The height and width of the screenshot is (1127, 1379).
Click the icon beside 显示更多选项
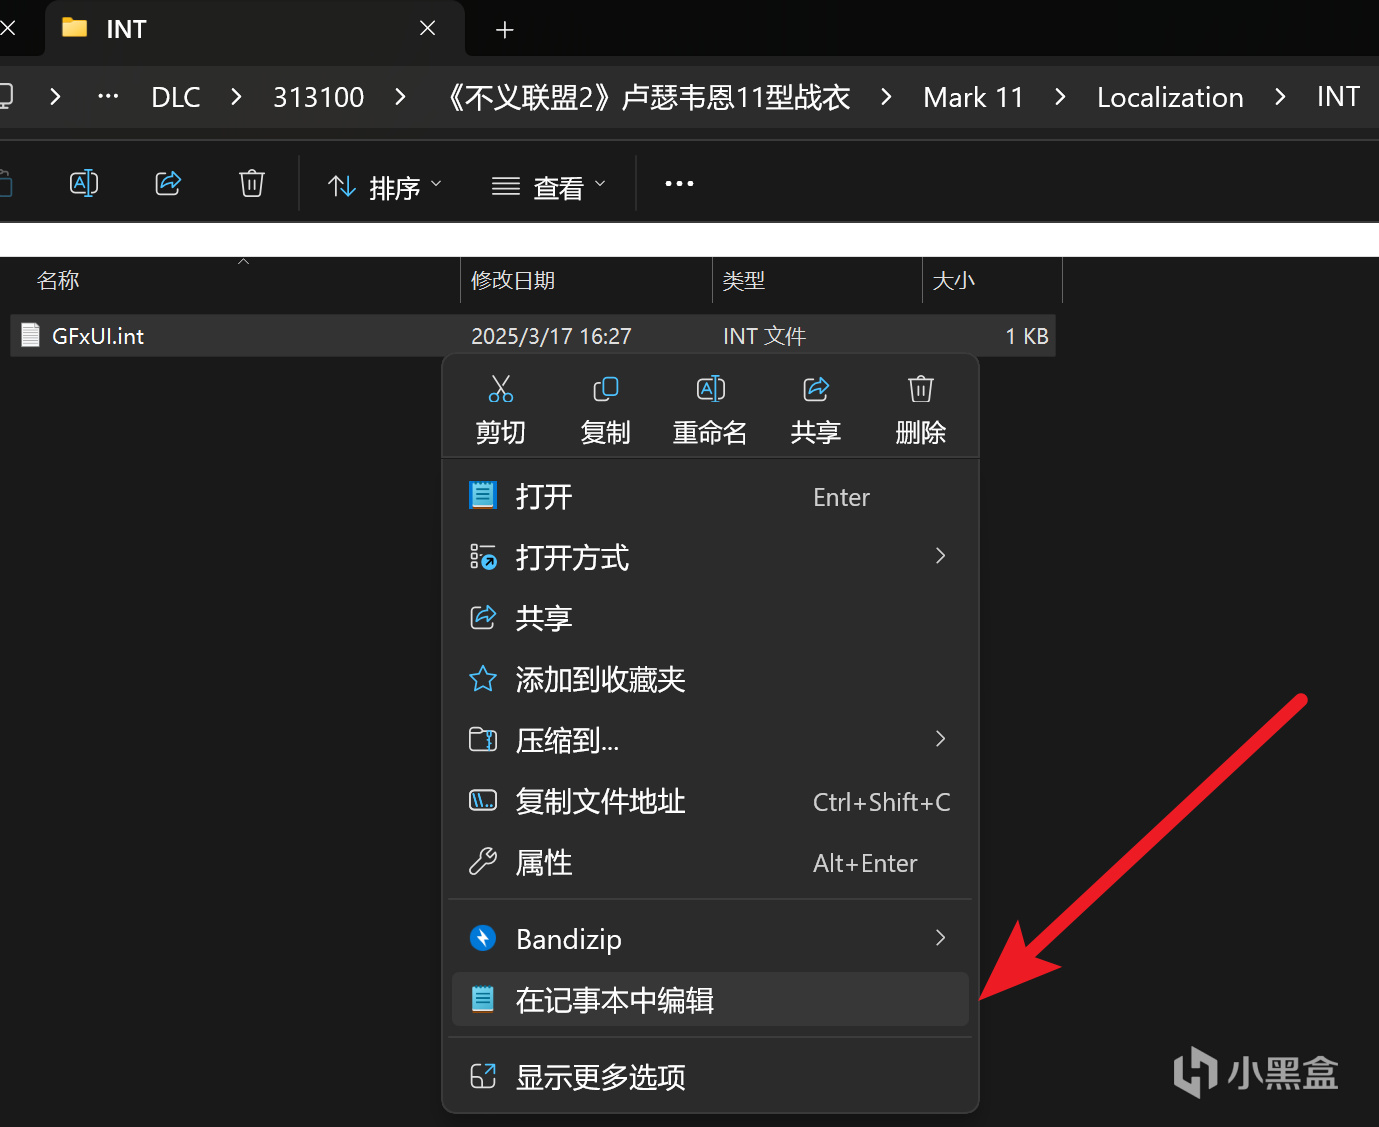[x=483, y=1076]
